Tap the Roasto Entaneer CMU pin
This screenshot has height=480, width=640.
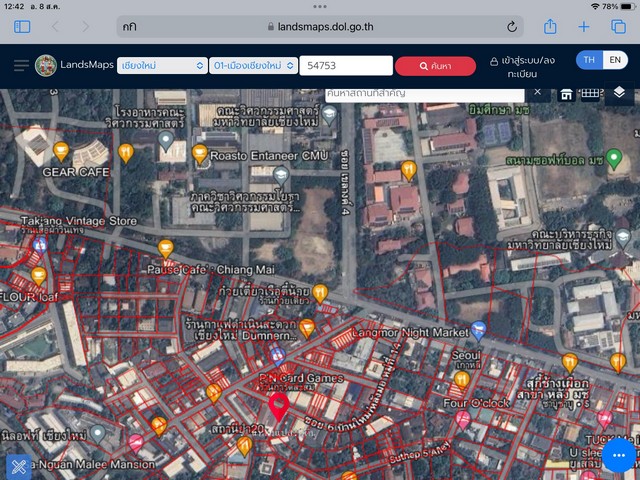pos(200,154)
